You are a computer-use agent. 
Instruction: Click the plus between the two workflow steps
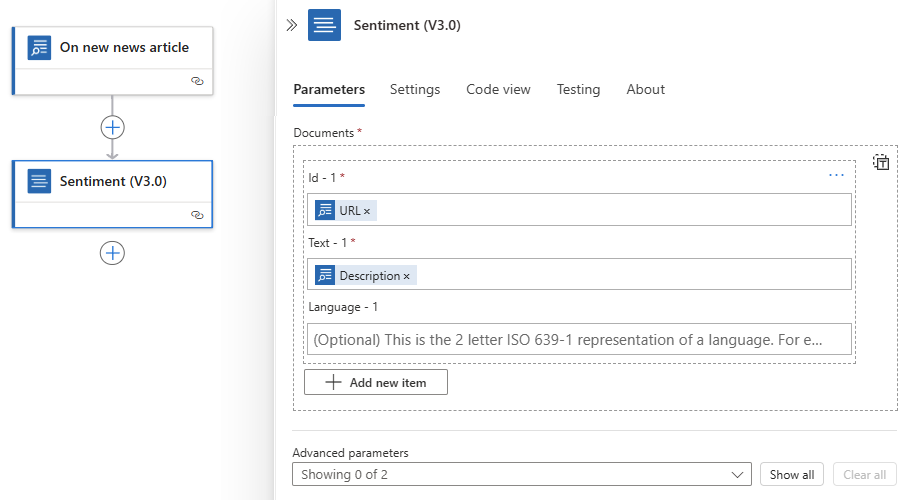112,127
